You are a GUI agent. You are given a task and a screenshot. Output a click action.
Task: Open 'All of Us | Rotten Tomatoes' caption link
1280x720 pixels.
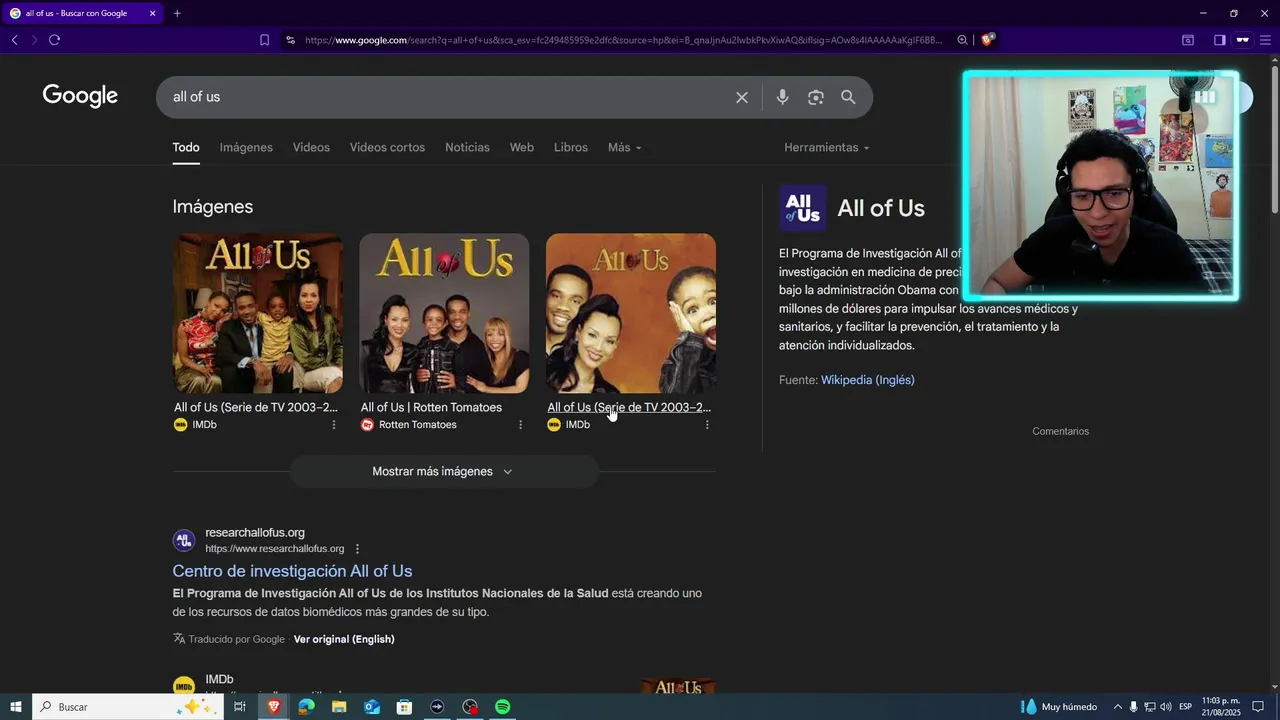[x=431, y=407]
